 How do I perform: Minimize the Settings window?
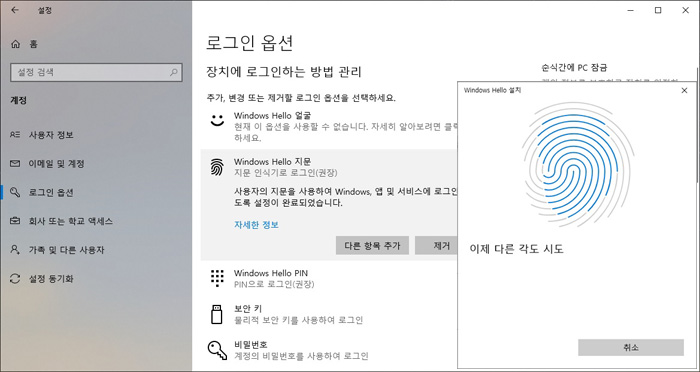630,10
